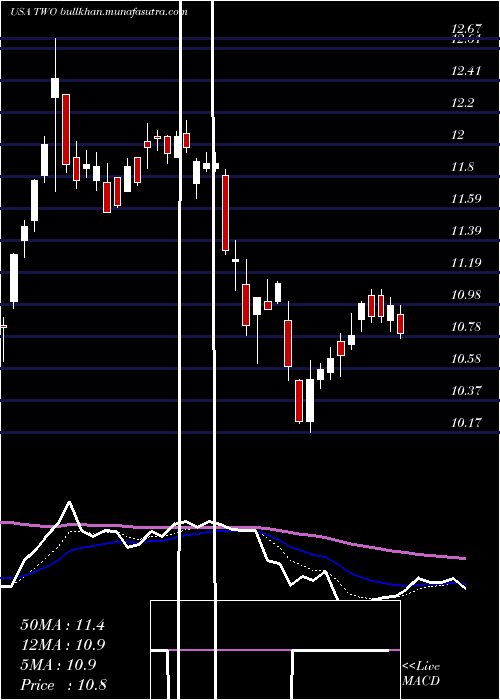Click the 12.67 price axis label

coord(467,29)
